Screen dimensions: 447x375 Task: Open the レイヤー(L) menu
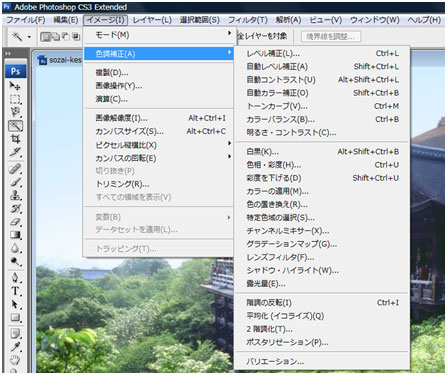point(152,20)
